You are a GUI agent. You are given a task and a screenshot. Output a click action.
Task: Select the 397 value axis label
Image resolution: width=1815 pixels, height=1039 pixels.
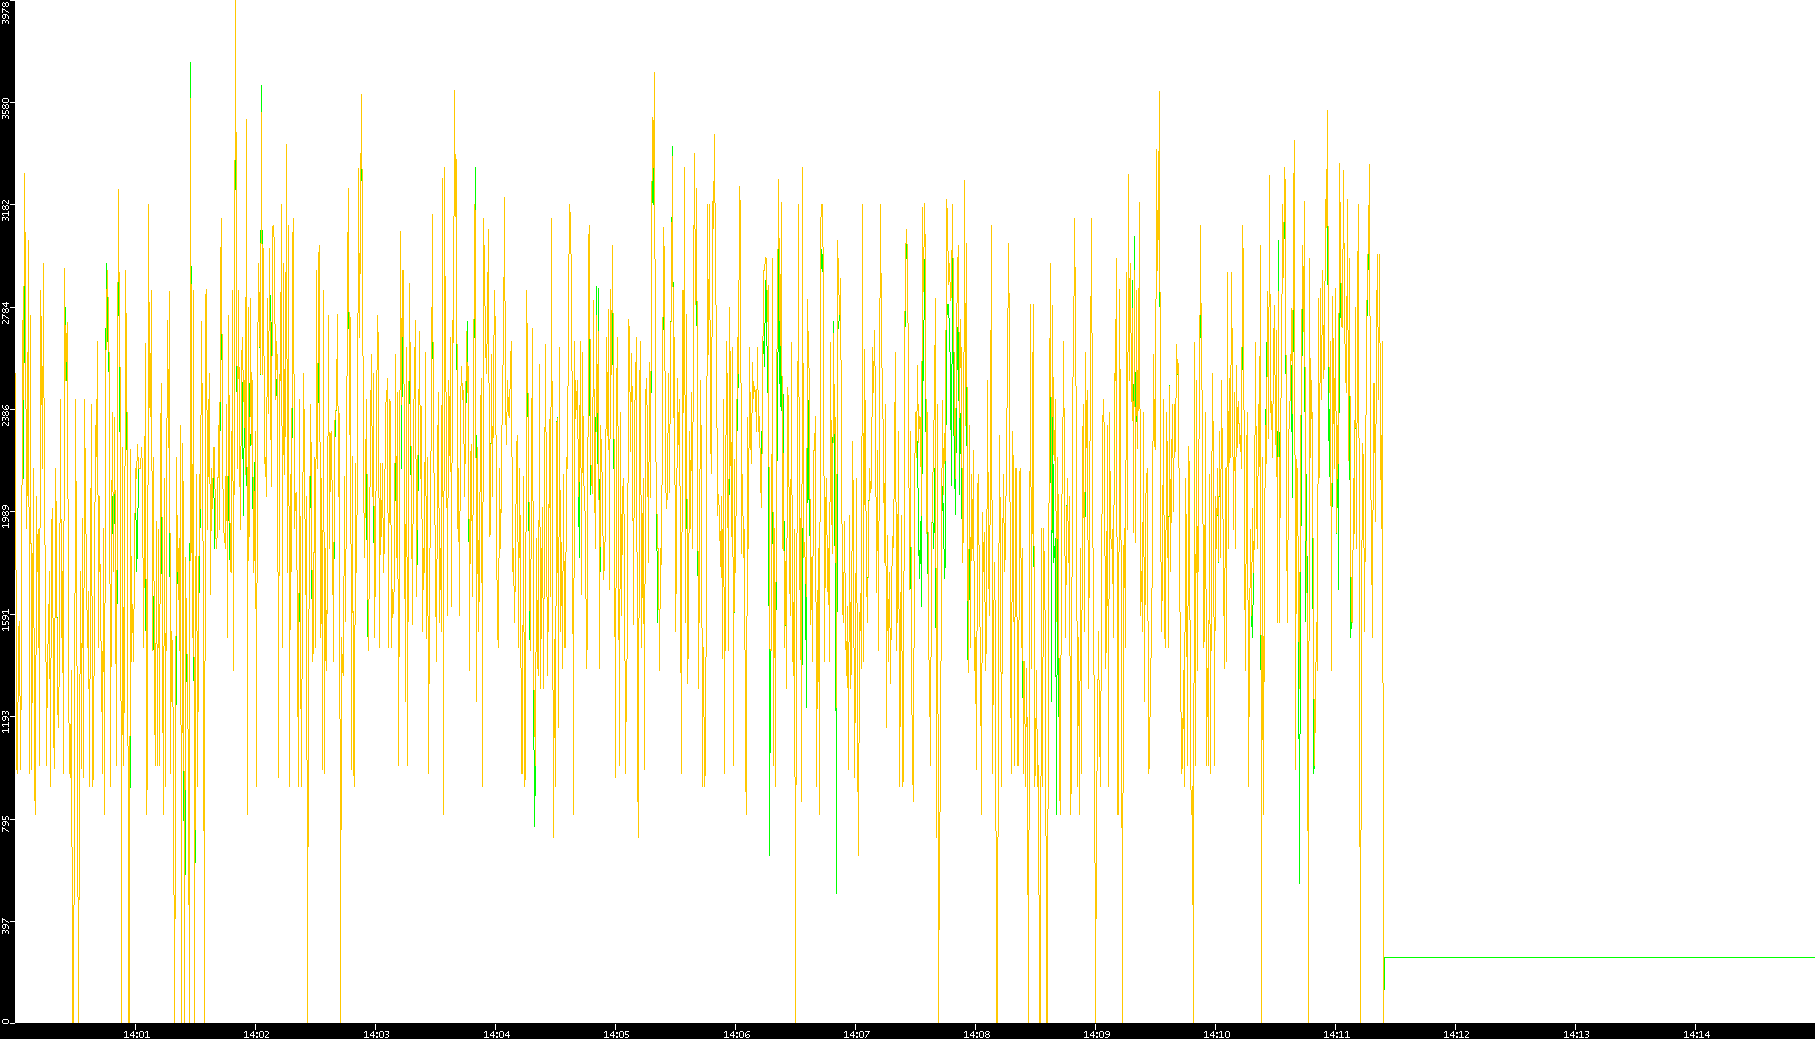6,925
